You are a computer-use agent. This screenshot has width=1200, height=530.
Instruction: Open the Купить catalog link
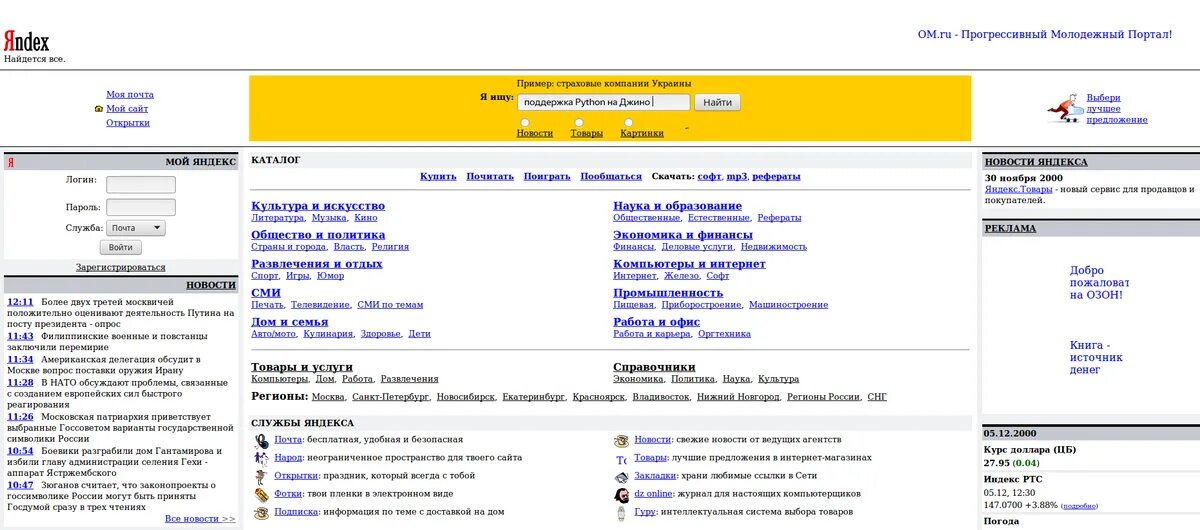click(x=438, y=176)
